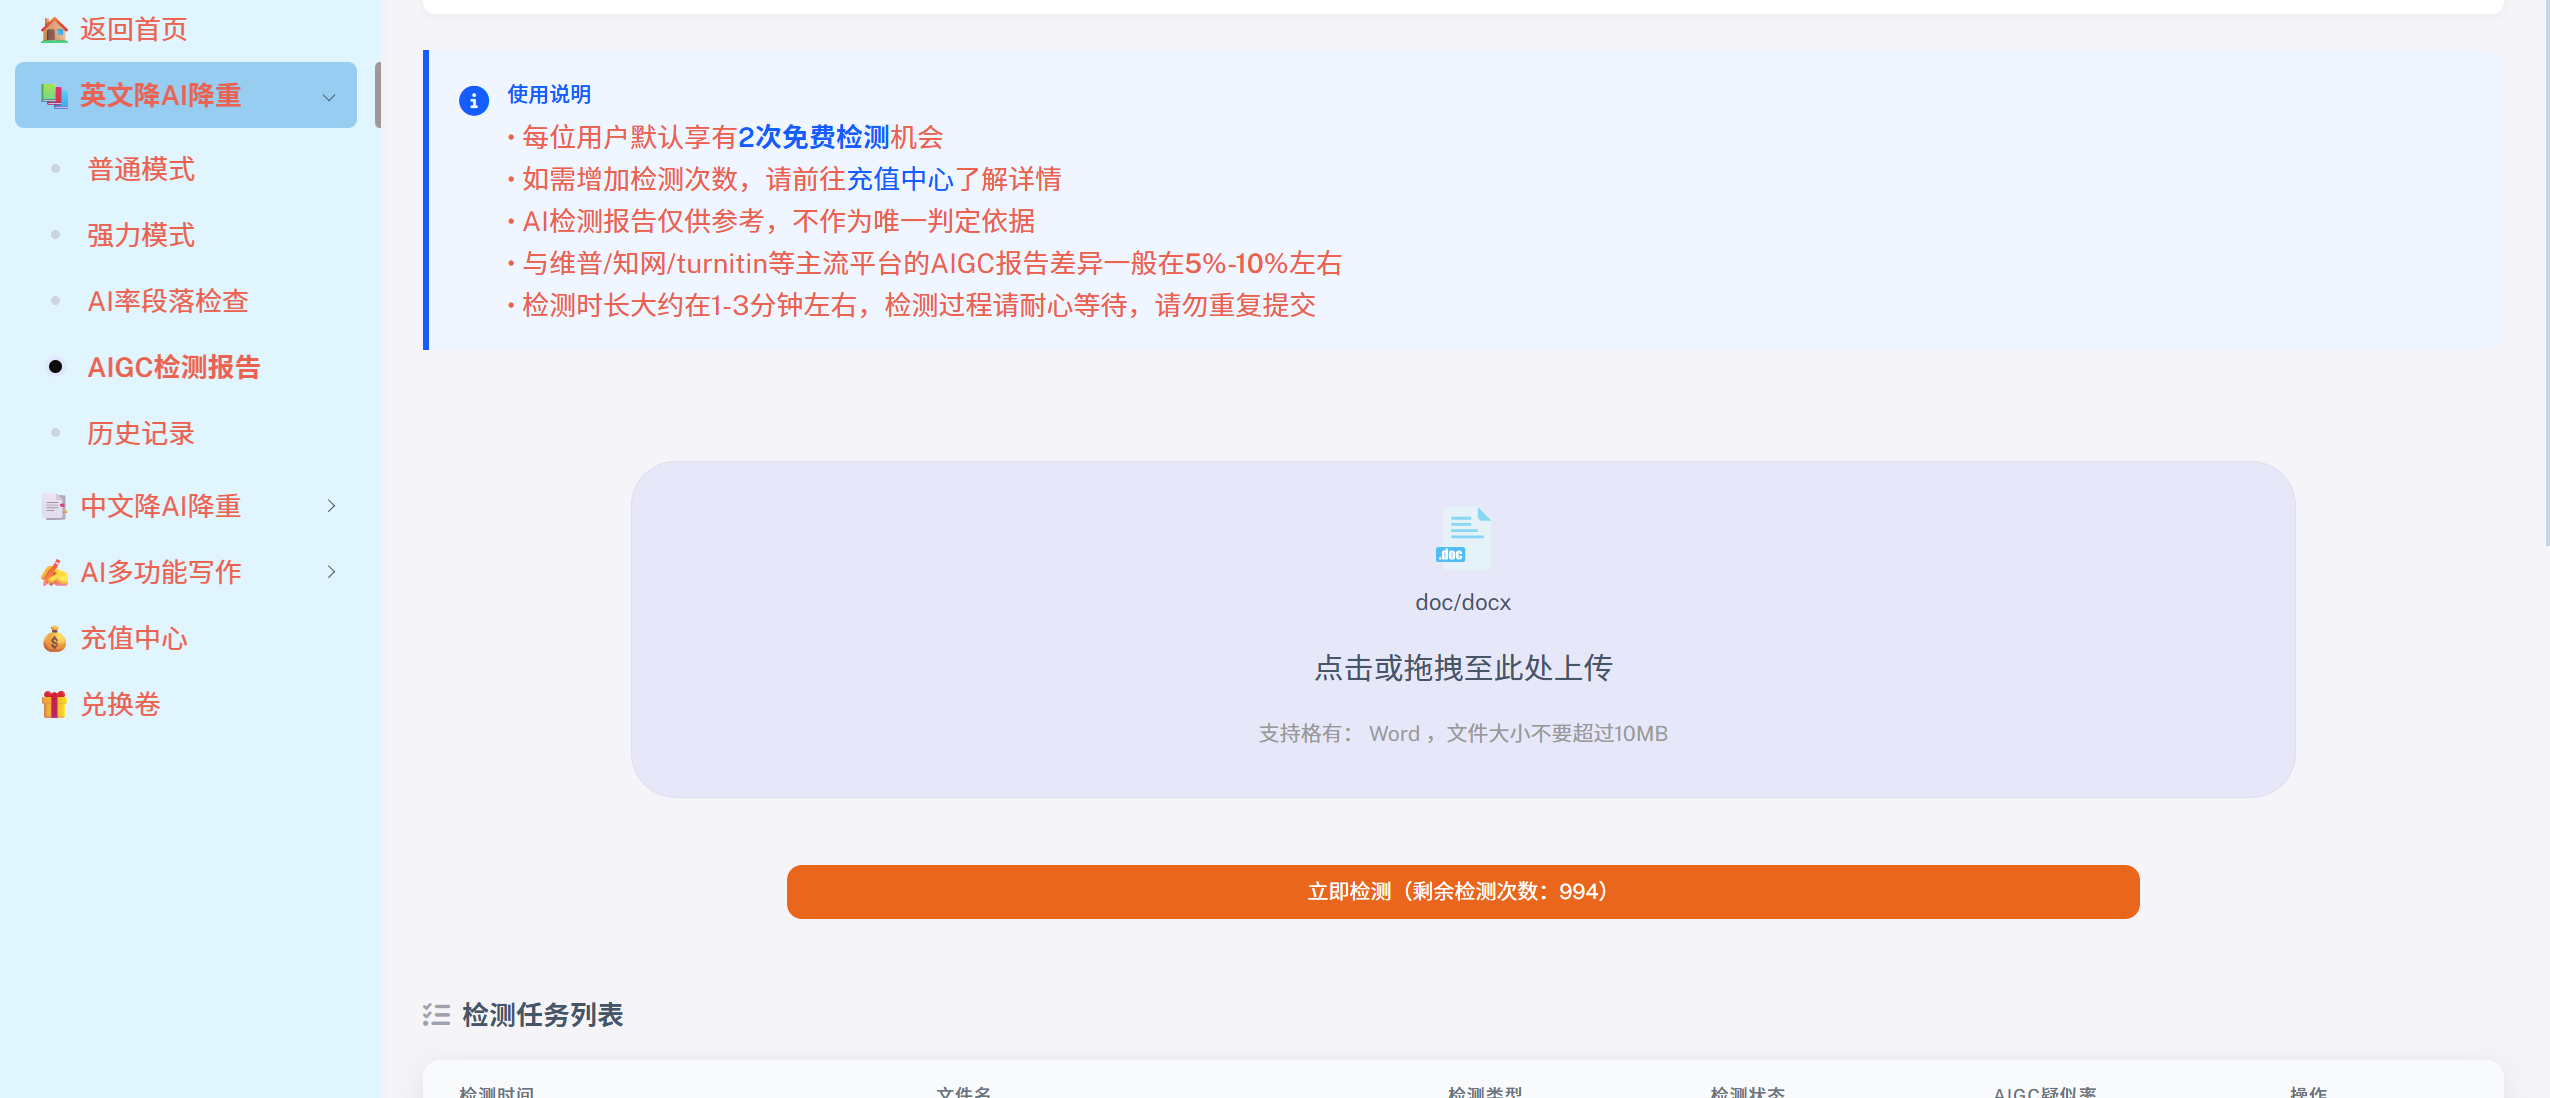
Task: Click the 点击或拖拽至此处上传 upload area
Action: tap(1463, 629)
